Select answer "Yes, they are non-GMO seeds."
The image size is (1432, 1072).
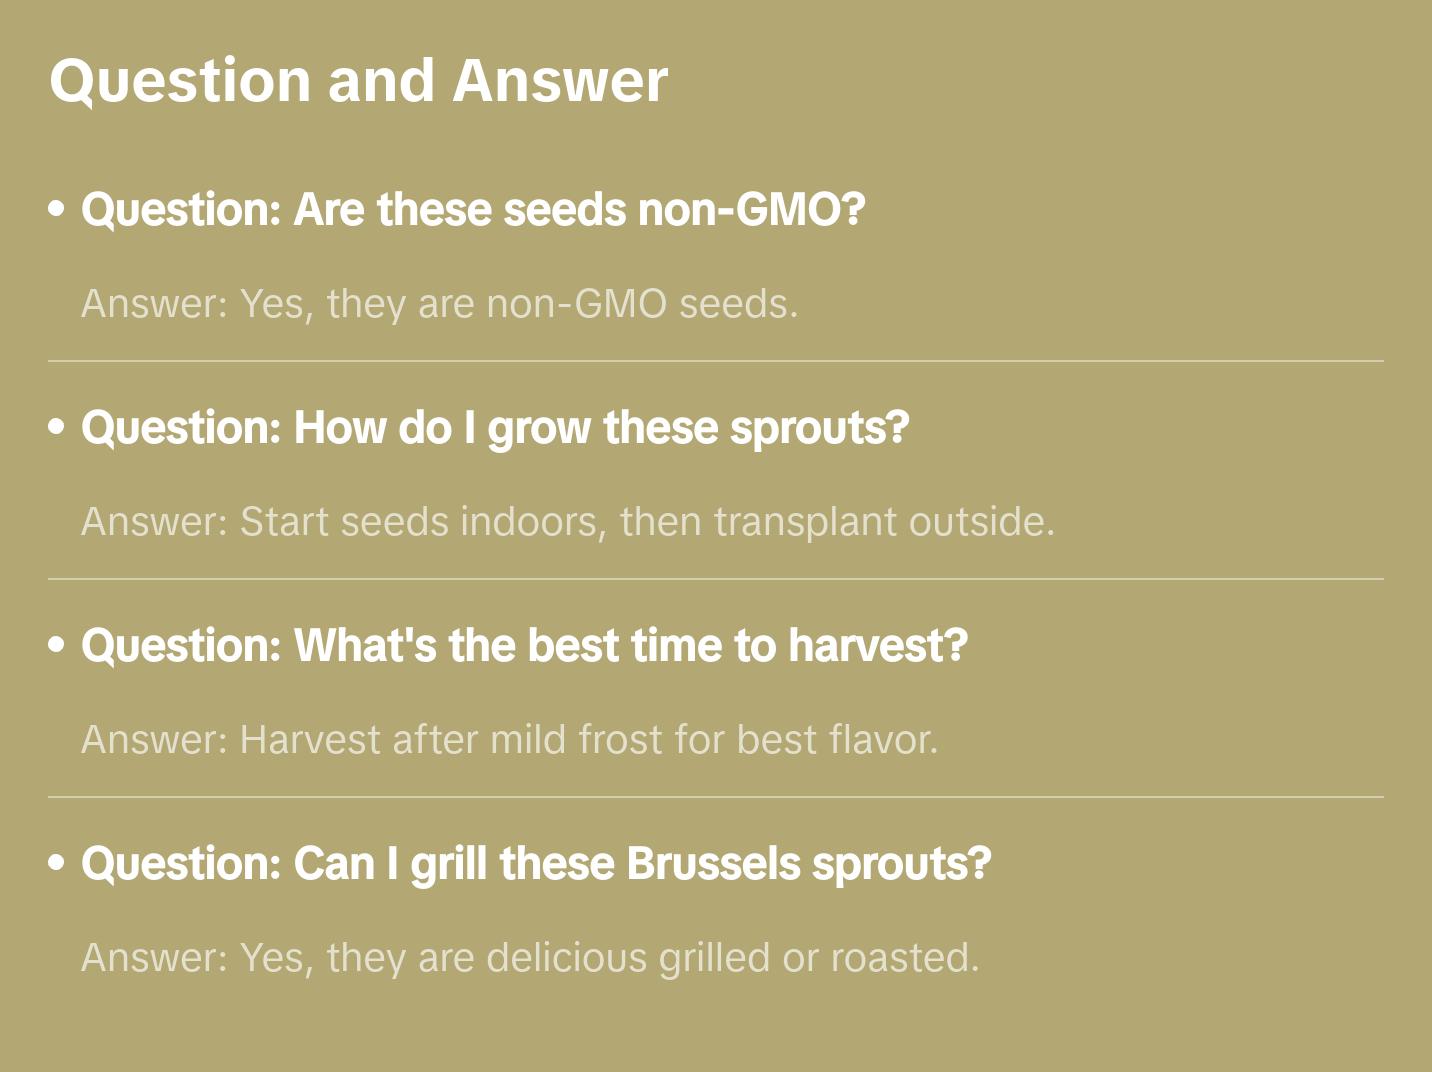[x=439, y=304]
